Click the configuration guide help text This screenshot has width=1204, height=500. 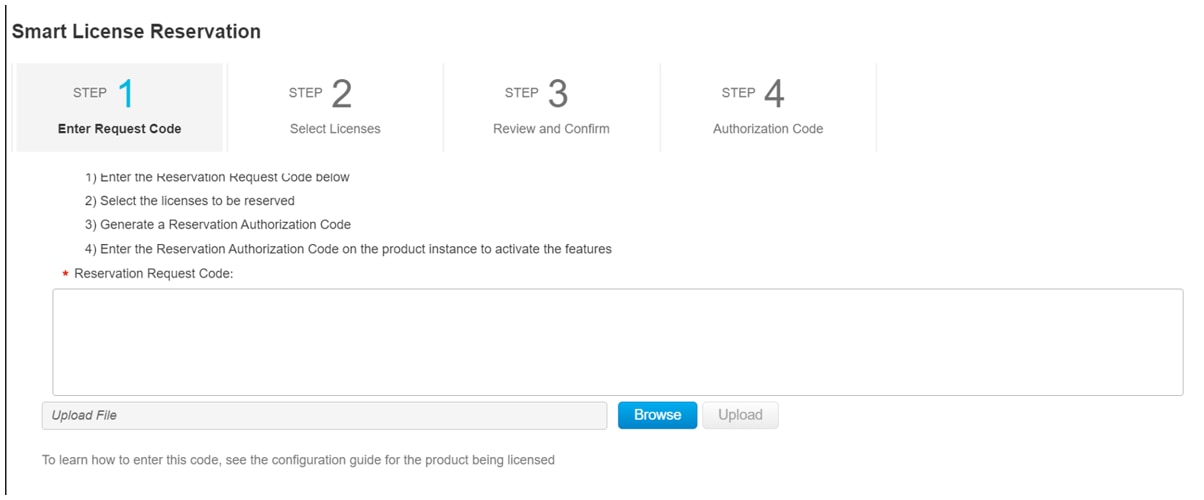coord(298,461)
